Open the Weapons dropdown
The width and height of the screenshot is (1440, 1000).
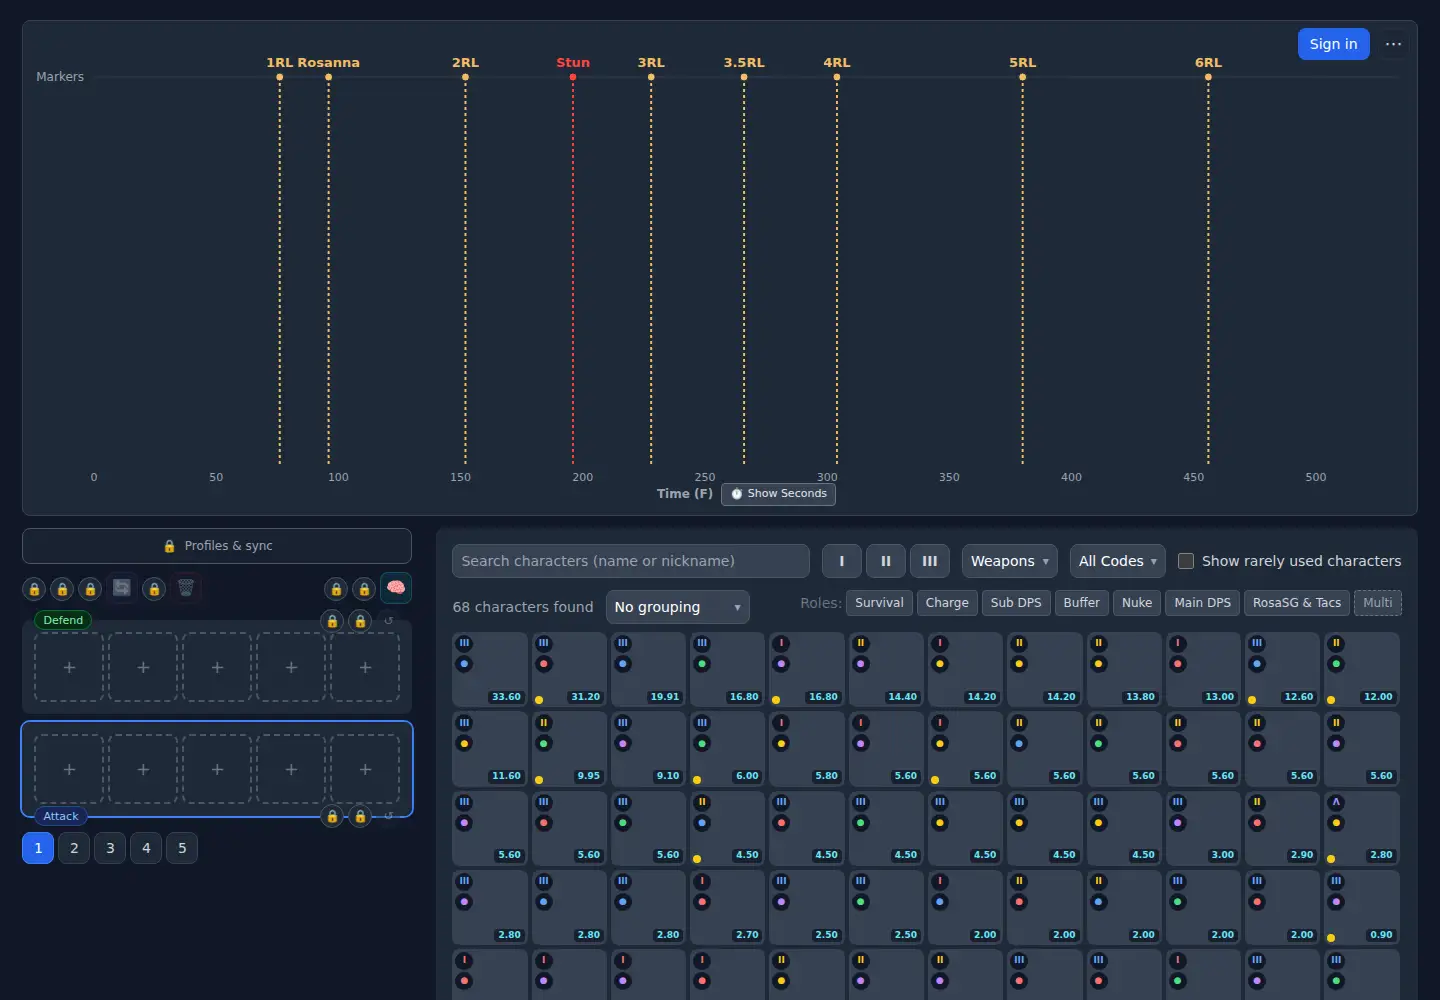pos(1010,561)
